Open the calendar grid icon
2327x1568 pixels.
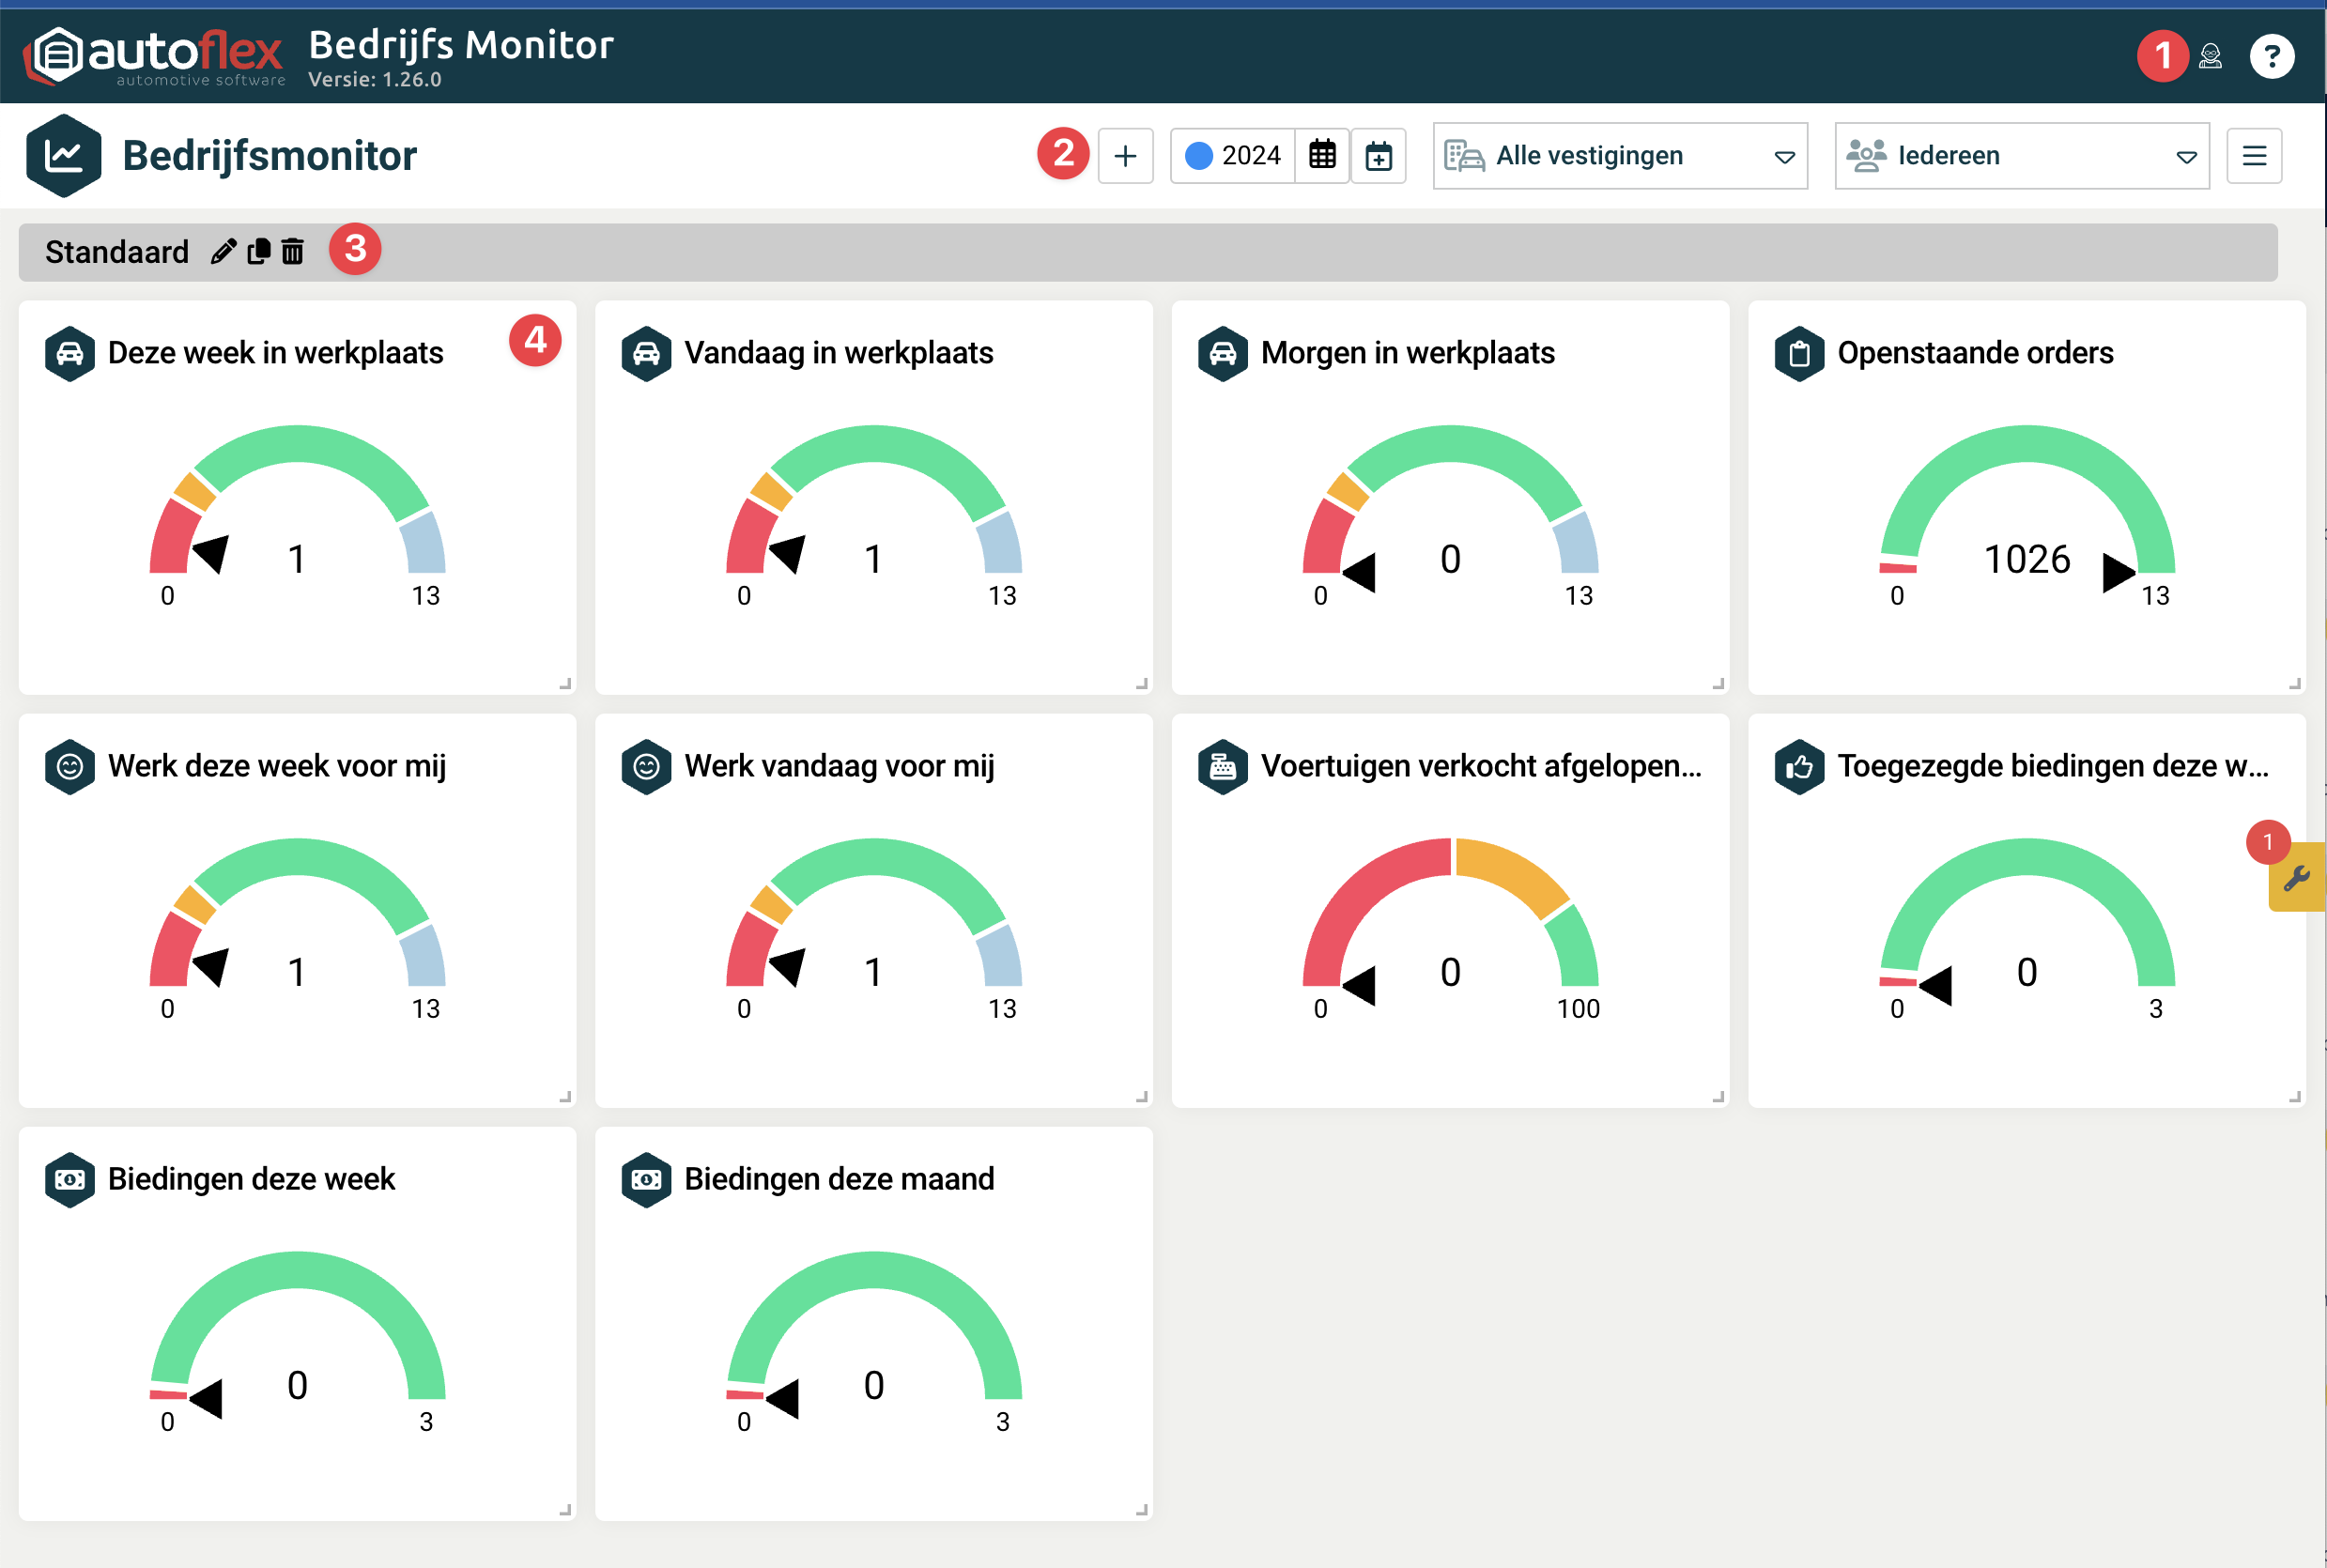[1322, 156]
